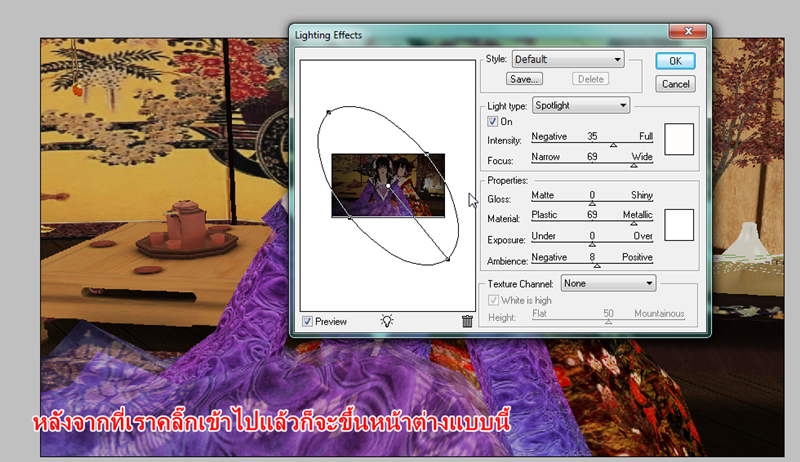Image resolution: width=800 pixels, height=462 pixels.
Task: Open the light color swatch beside Intensity
Action: pos(679,139)
